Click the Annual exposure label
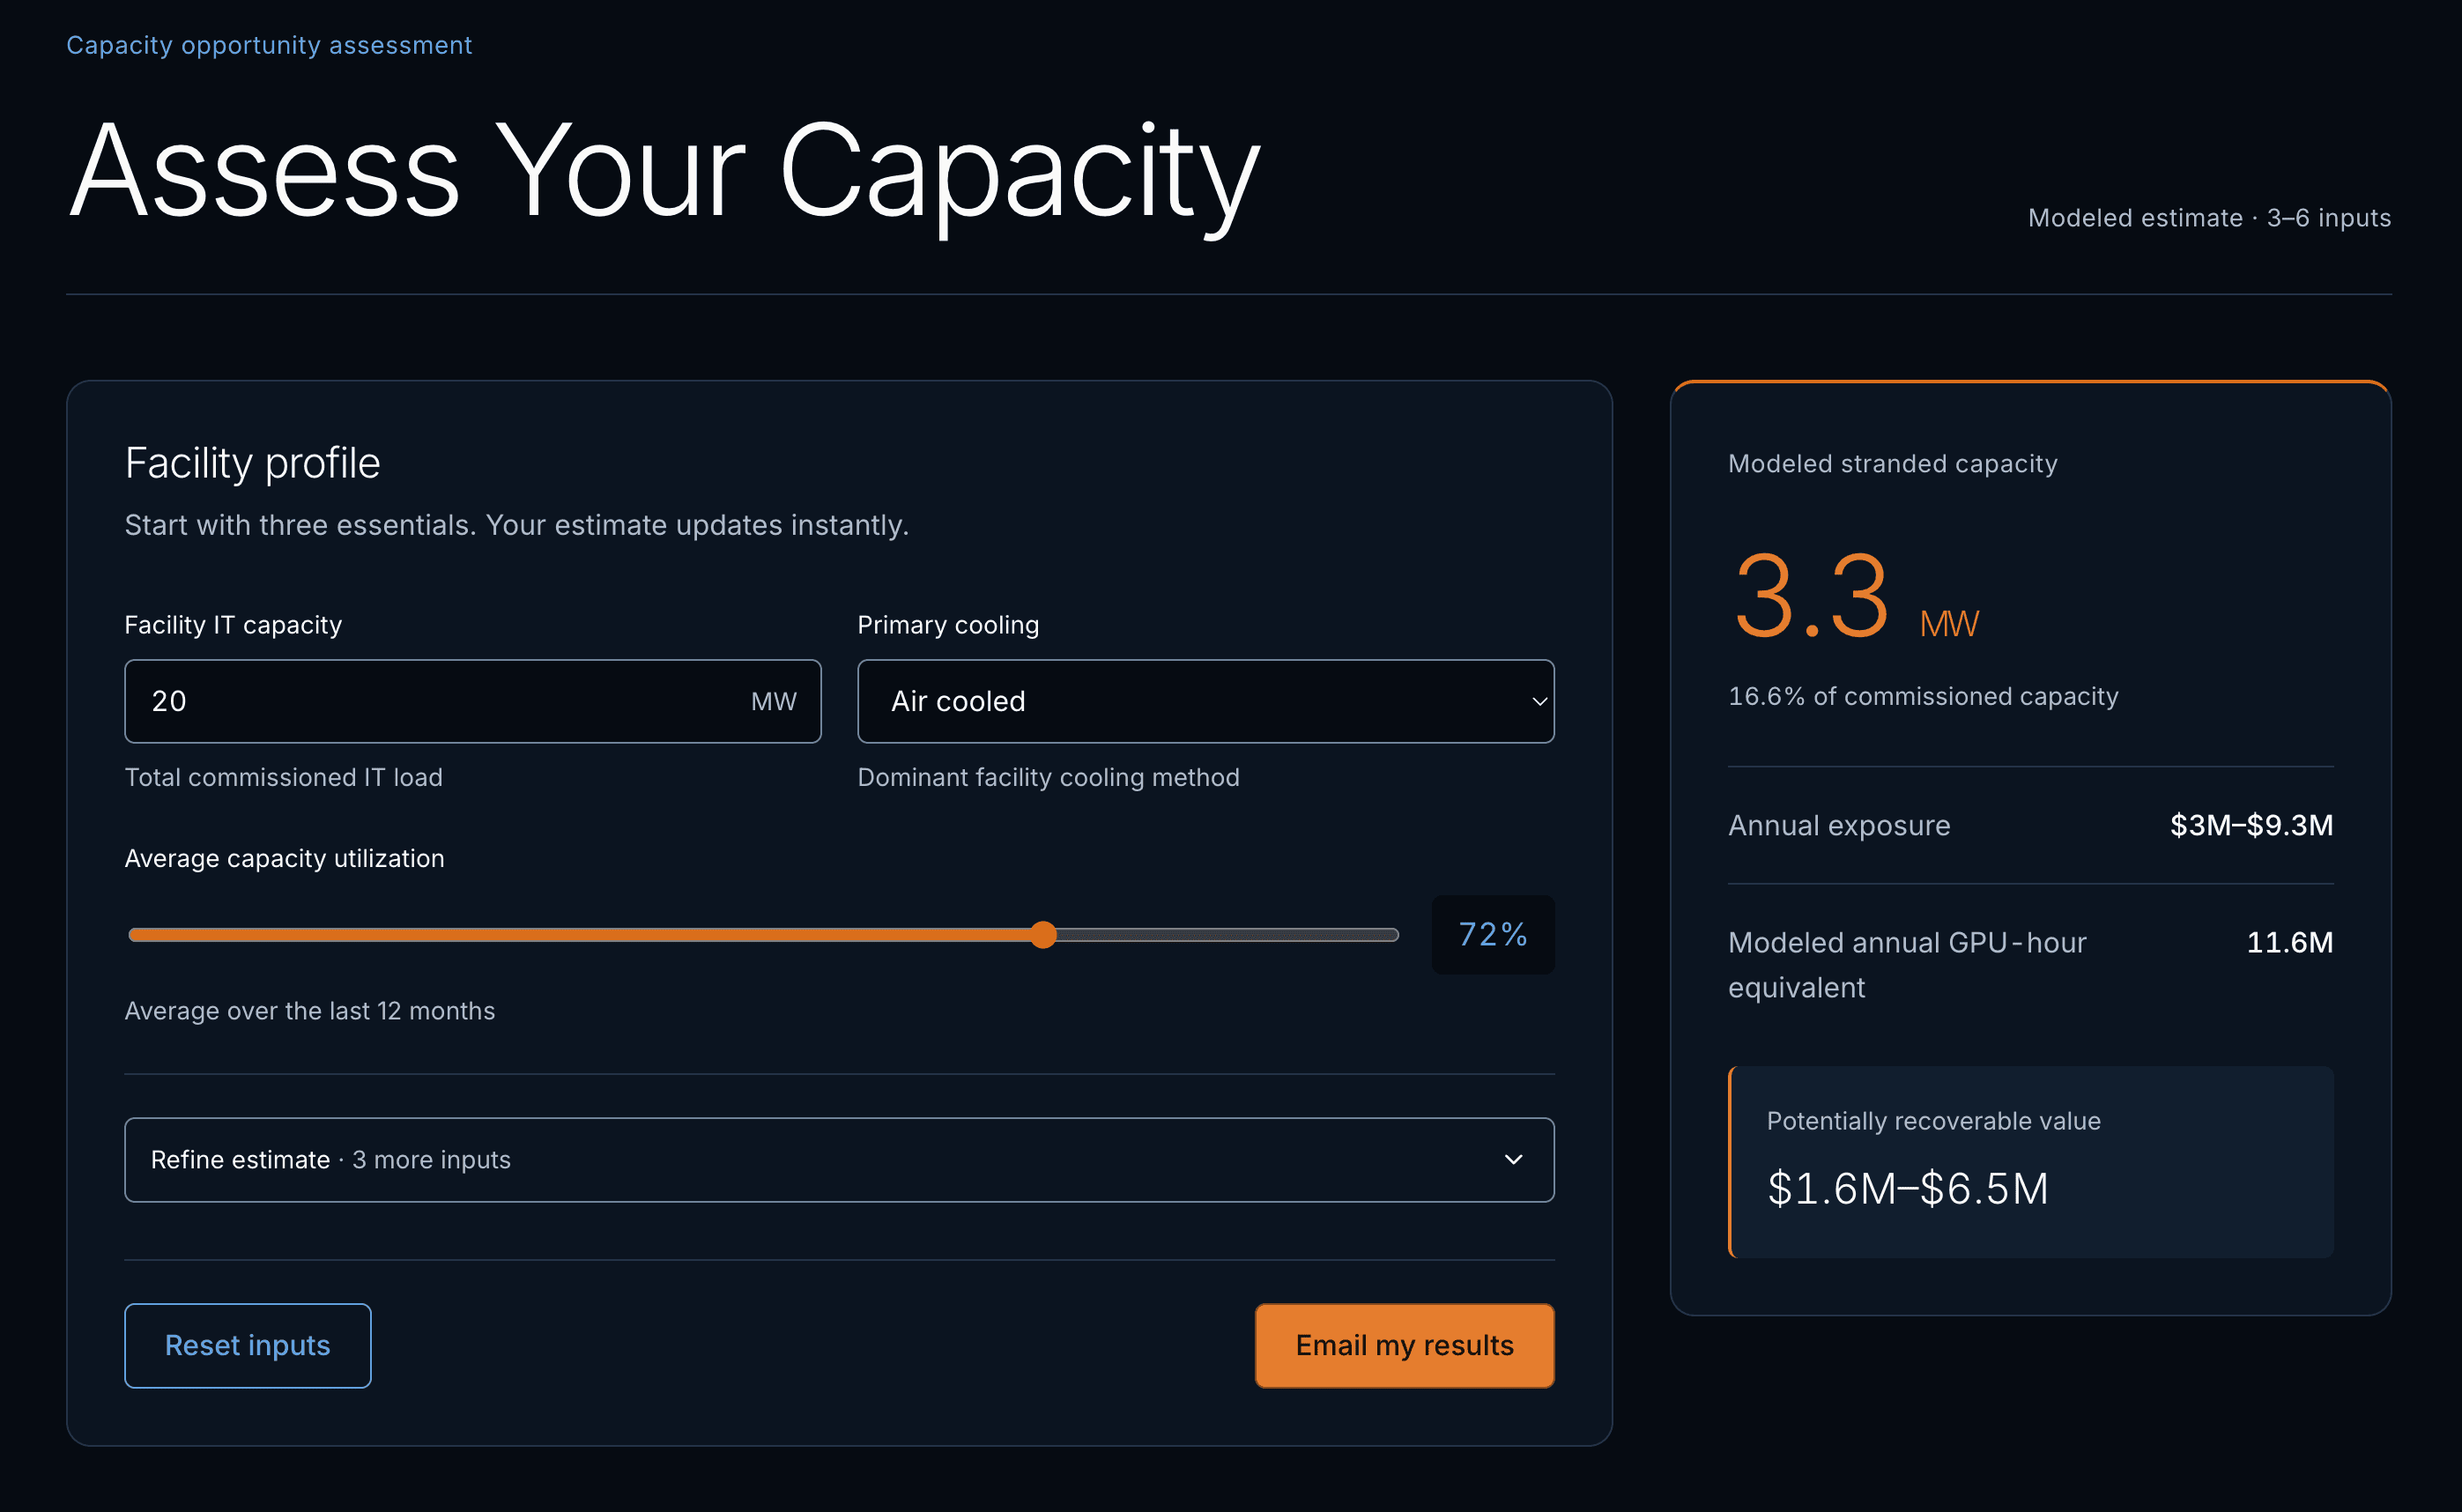2462x1512 pixels. 1839,826
